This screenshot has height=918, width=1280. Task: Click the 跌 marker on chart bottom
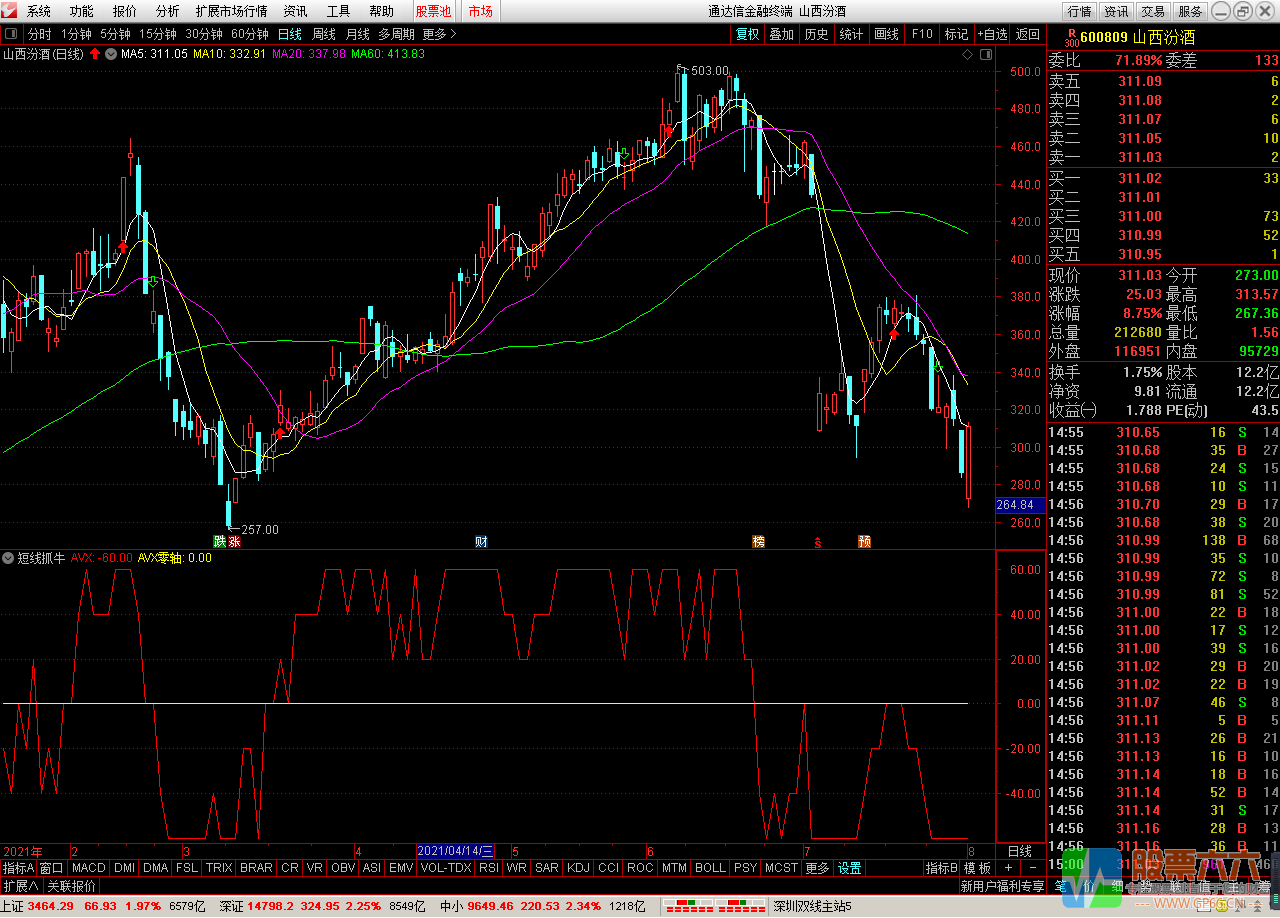219,542
